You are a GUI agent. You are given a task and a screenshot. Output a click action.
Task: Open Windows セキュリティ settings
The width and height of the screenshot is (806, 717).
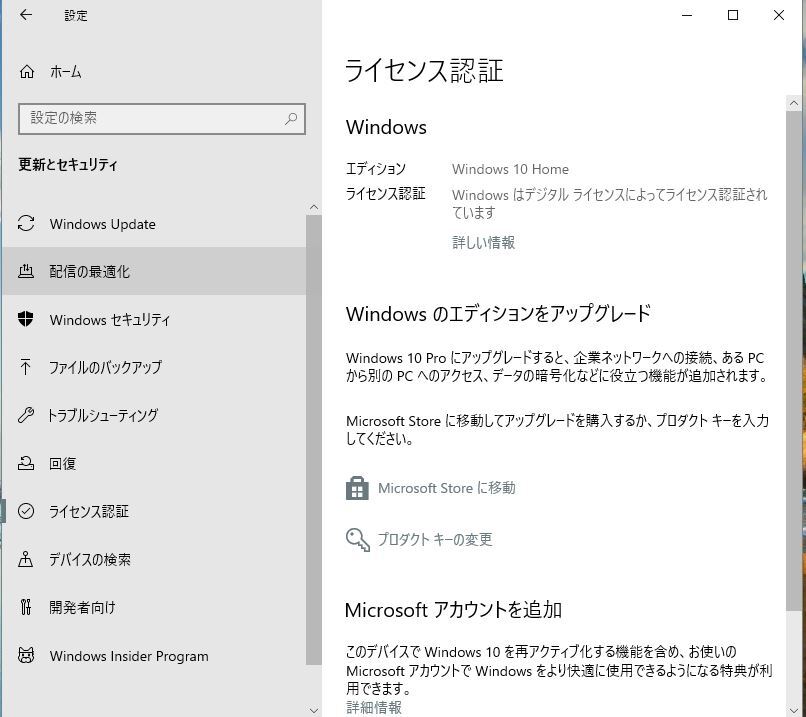pyautogui.click(x=154, y=319)
